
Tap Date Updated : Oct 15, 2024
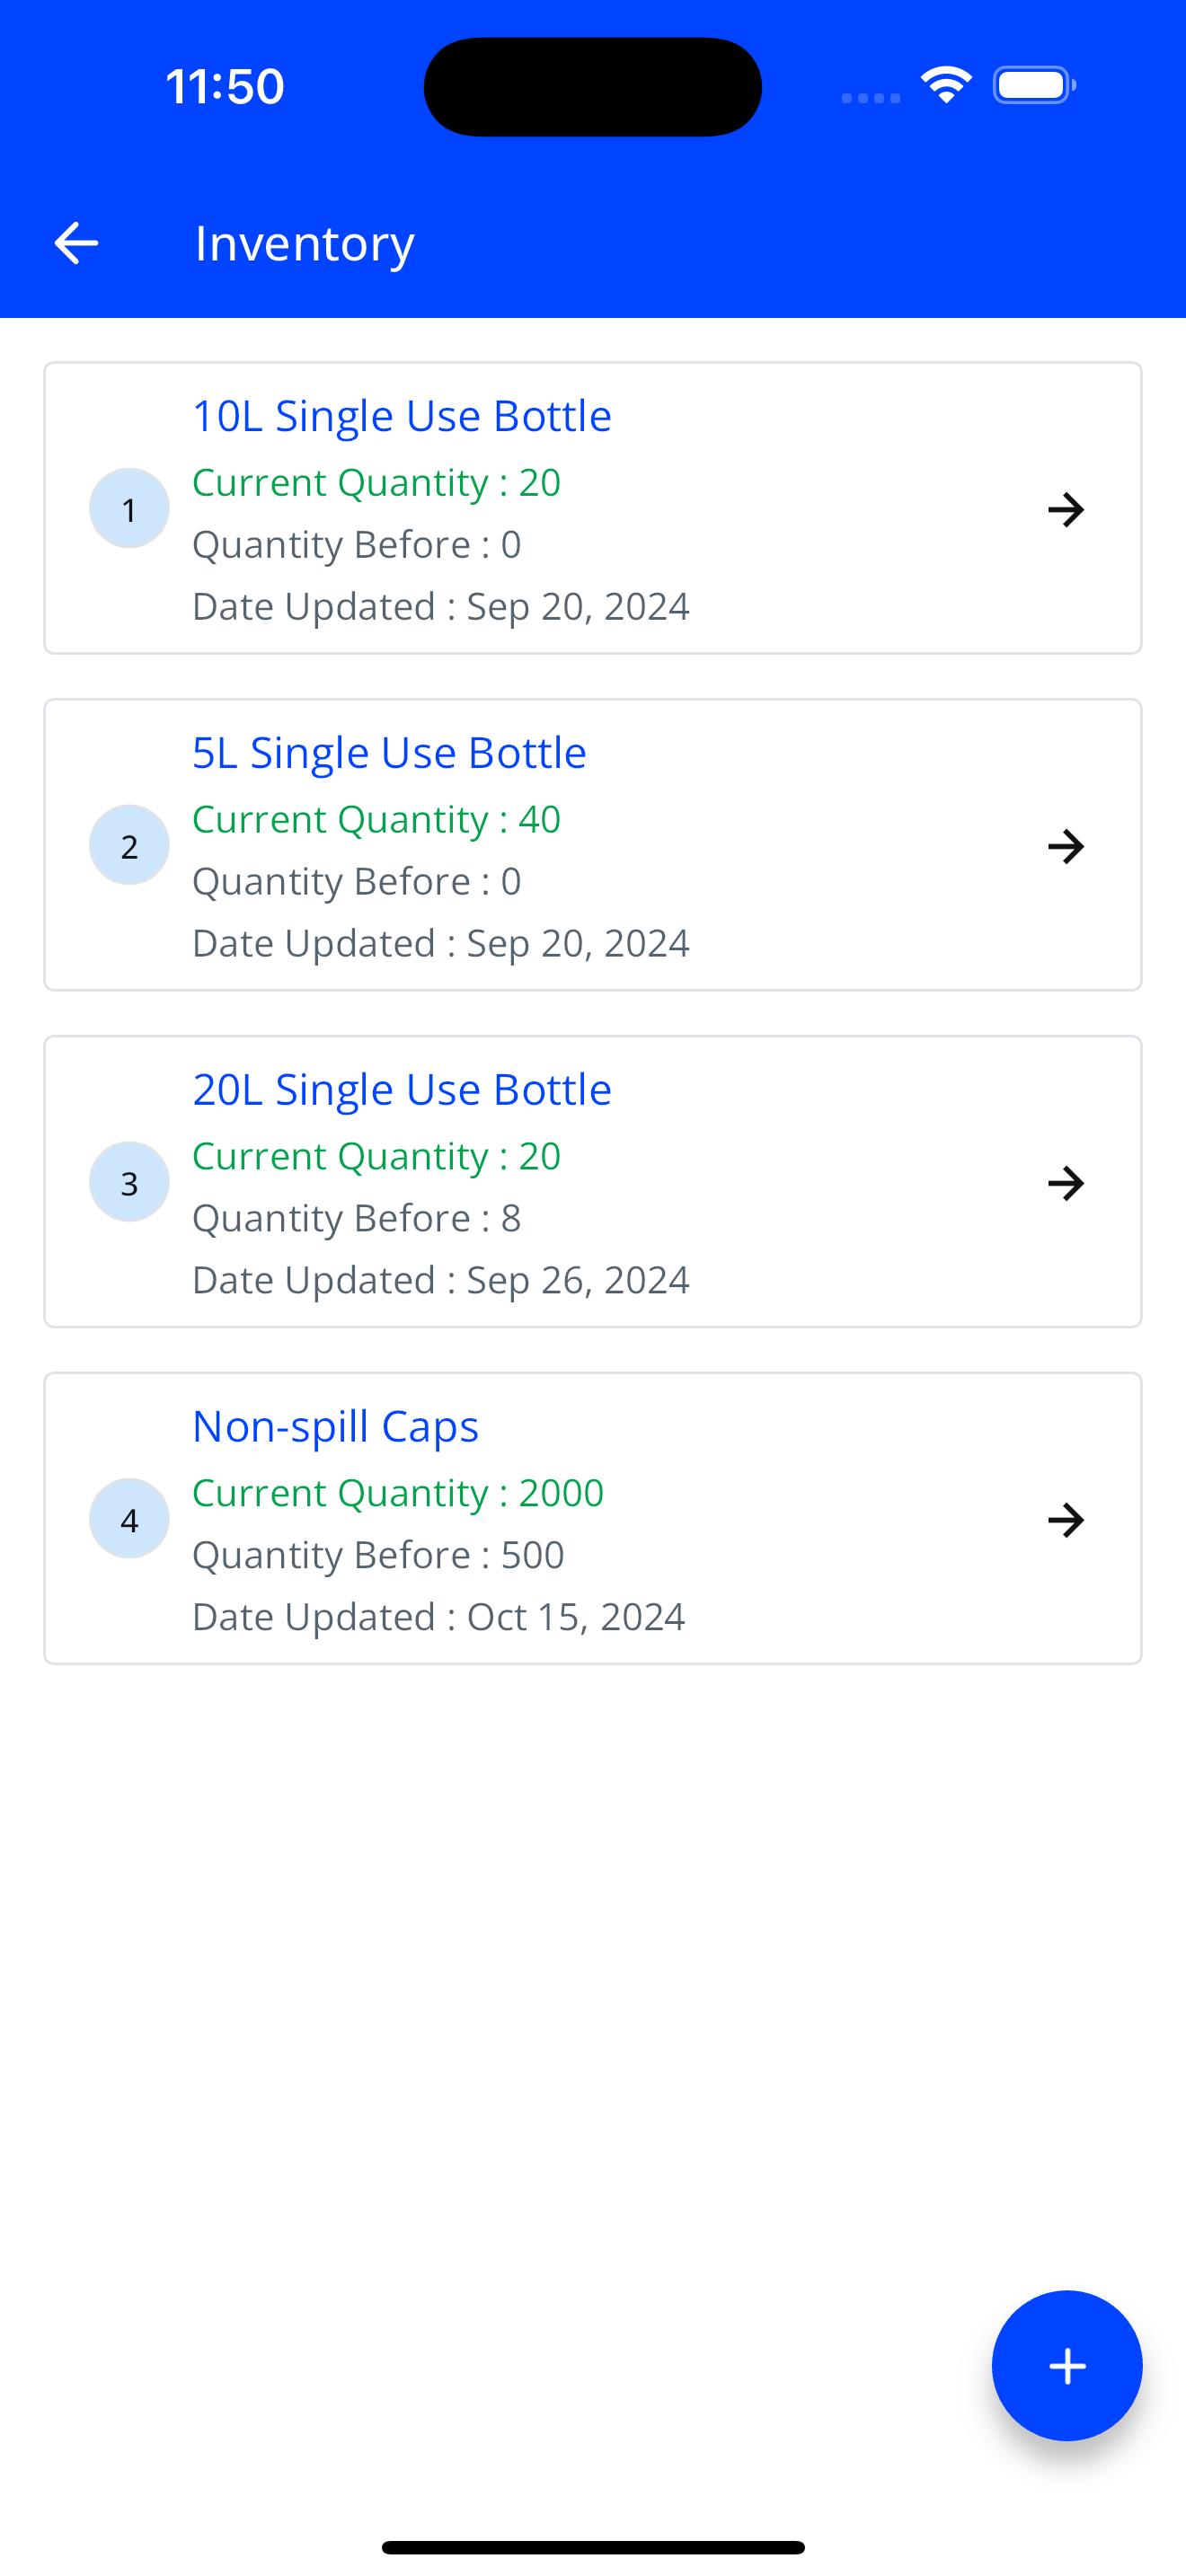(438, 1617)
